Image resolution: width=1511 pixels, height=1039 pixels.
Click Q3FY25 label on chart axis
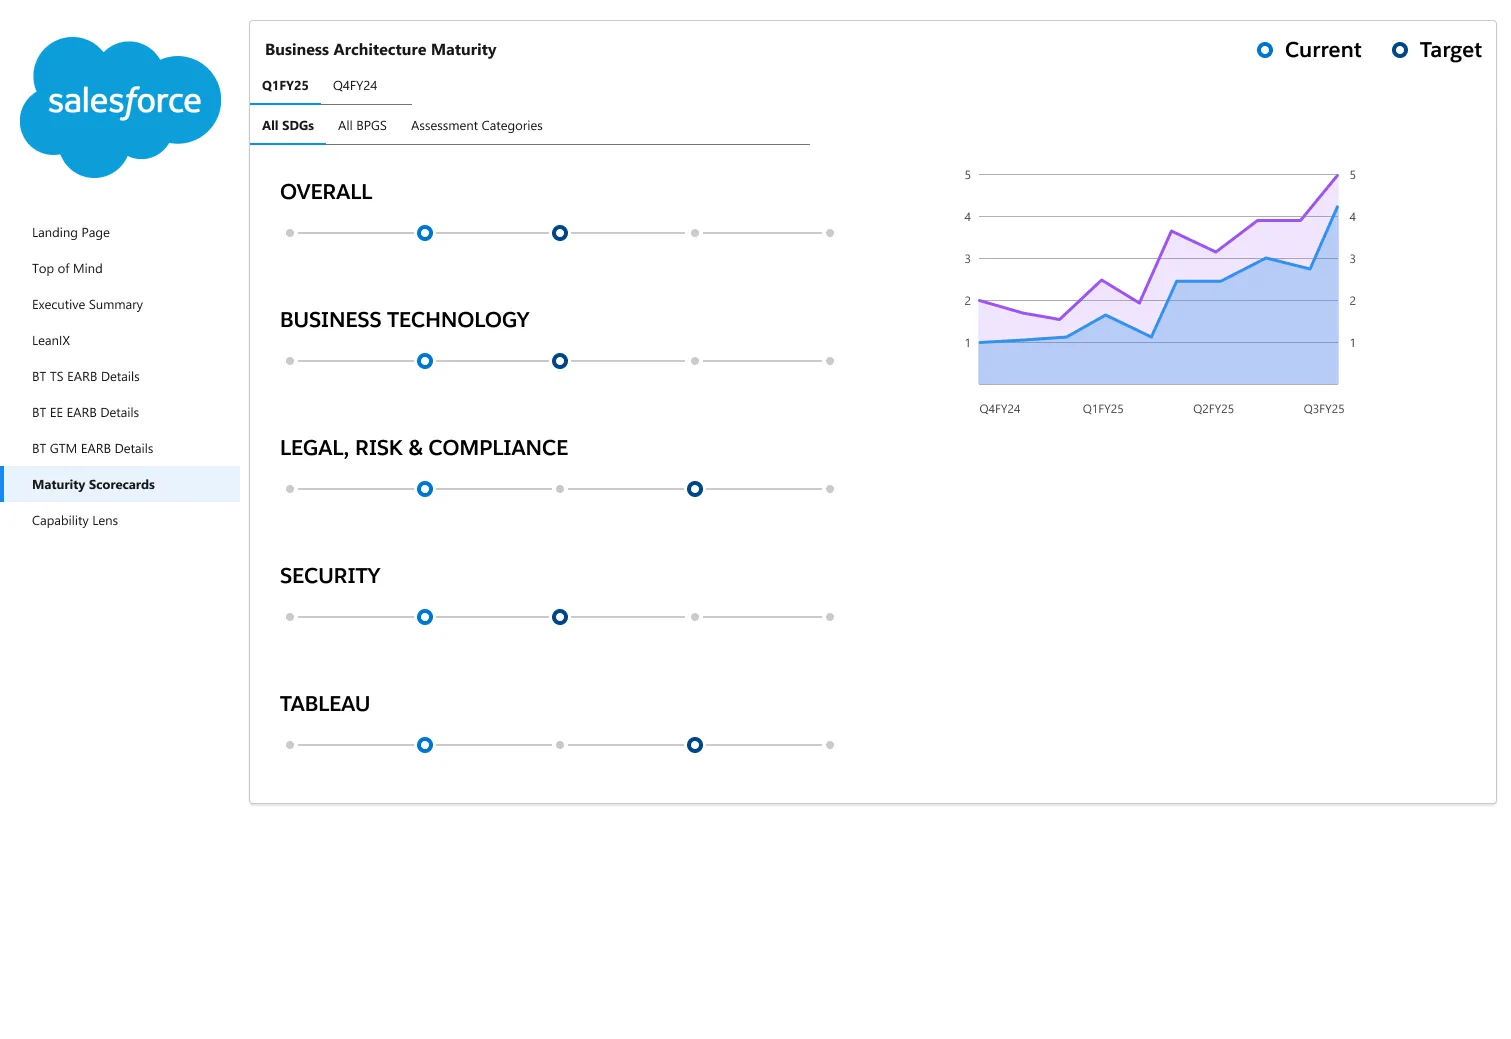1324,409
